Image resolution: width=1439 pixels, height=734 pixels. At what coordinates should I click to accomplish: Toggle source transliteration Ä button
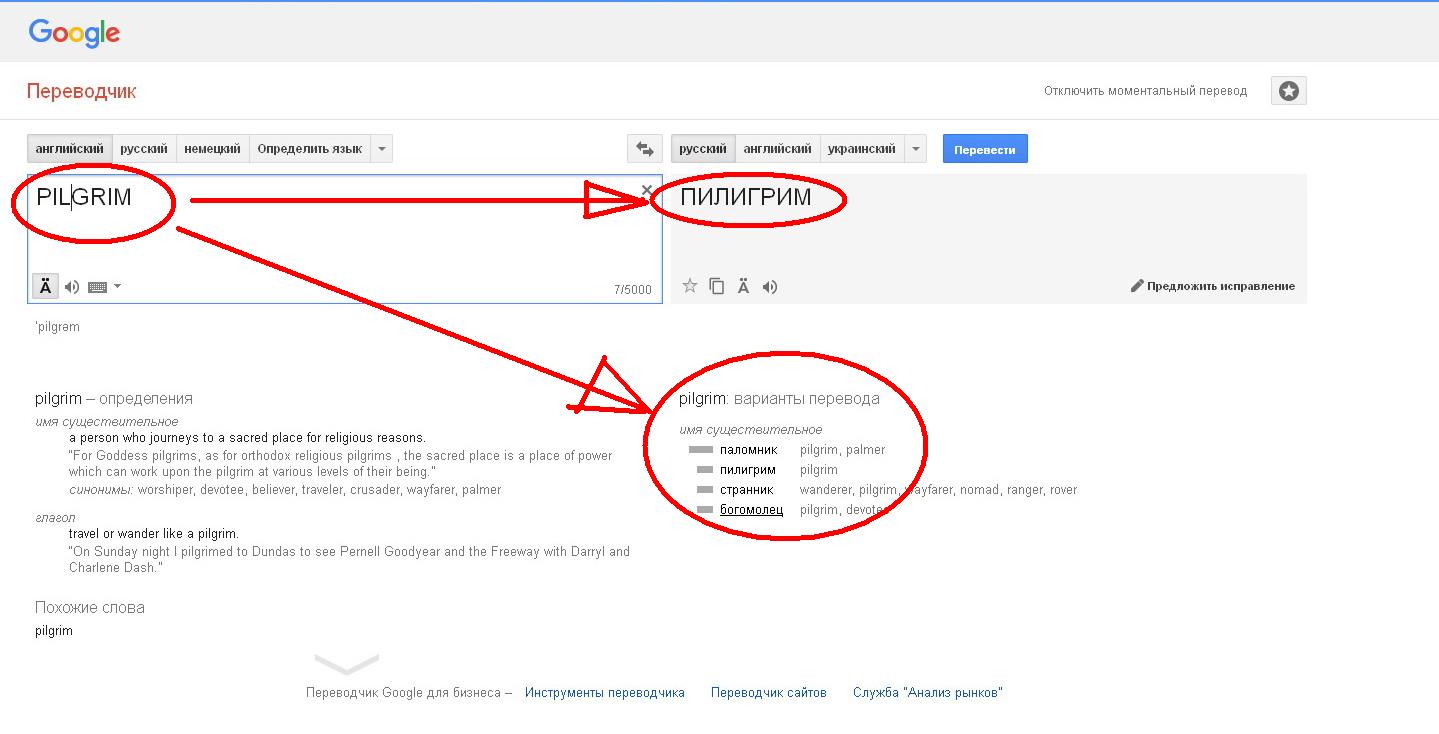(x=45, y=286)
